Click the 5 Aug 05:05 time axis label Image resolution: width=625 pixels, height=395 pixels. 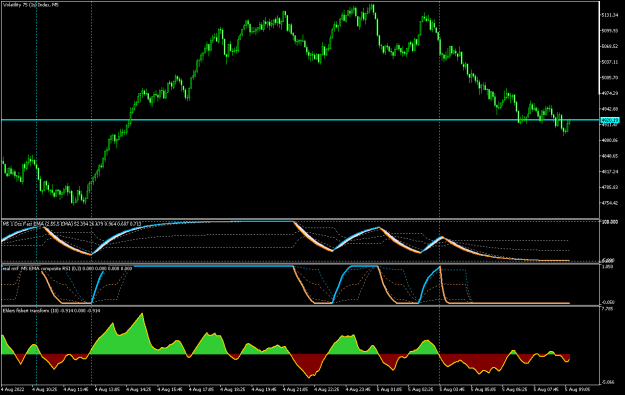484,389
